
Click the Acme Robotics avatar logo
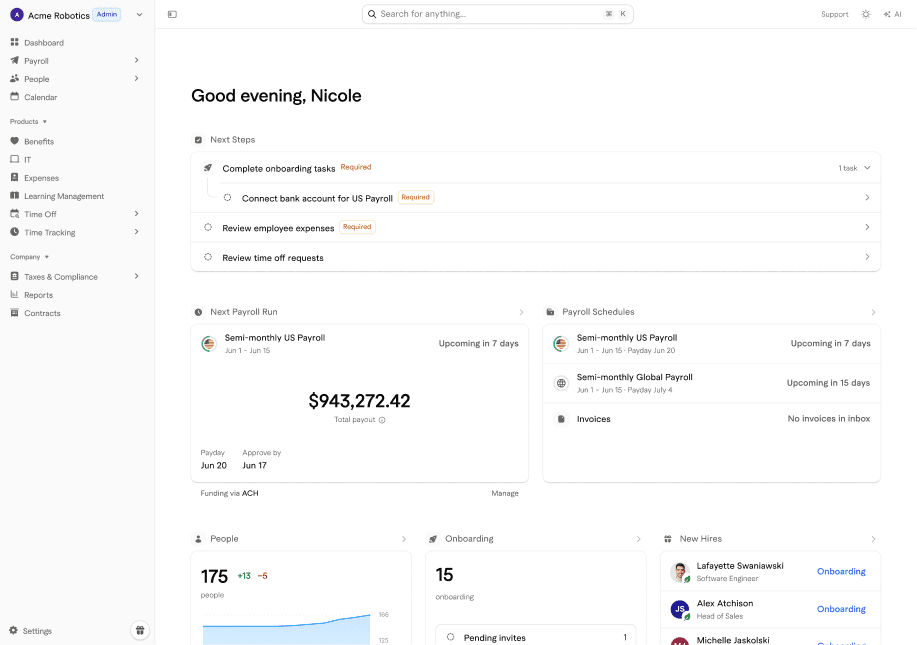17,15
